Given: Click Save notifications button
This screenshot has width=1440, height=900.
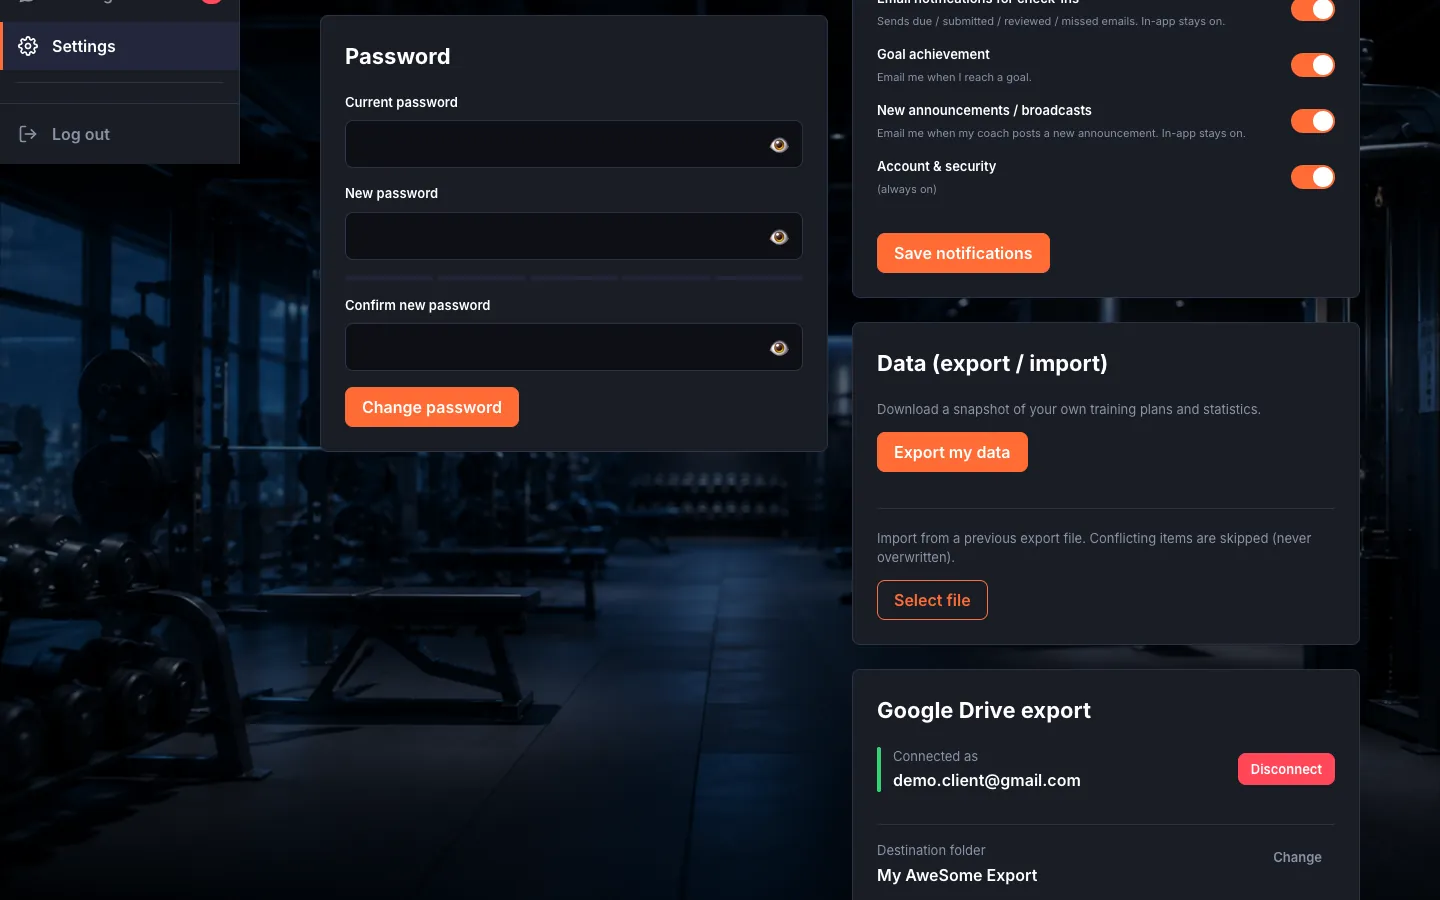Looking at the screenshot, I should (x=963, y=253).
